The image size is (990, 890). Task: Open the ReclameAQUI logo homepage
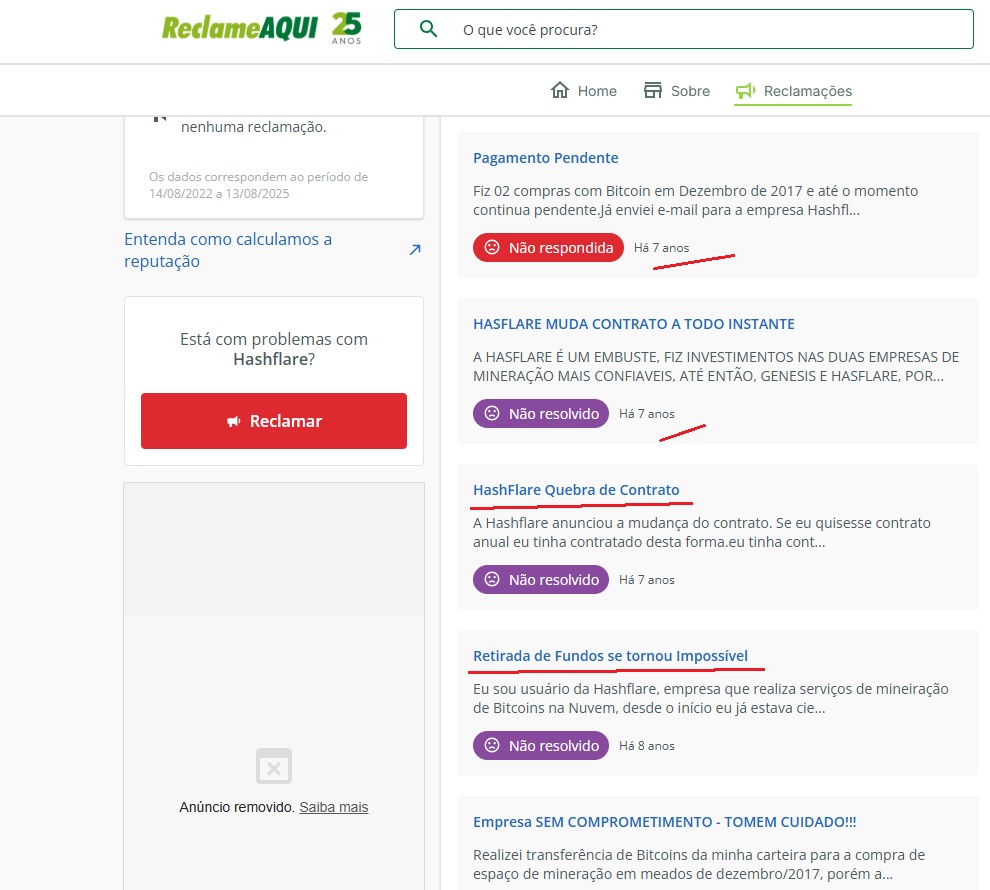click(x=240, y=28)
